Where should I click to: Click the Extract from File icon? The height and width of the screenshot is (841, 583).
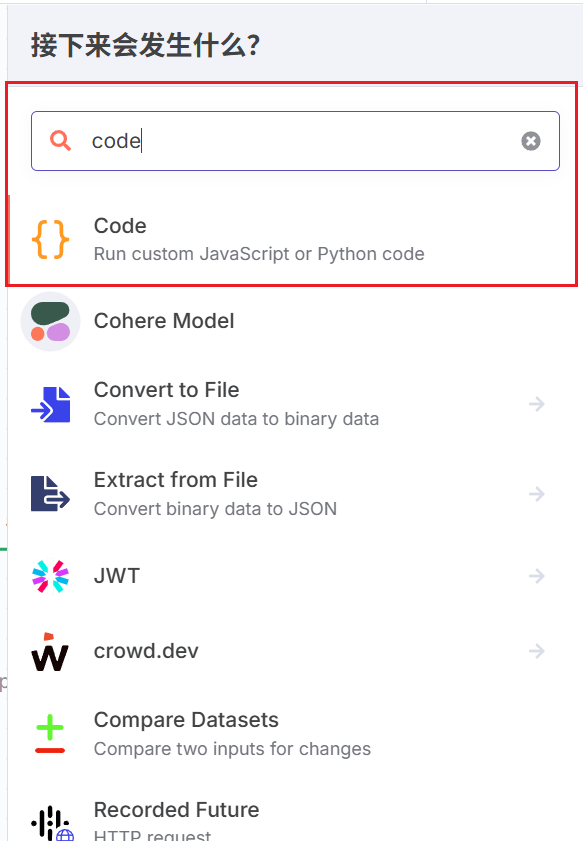(x=50, y=493)
